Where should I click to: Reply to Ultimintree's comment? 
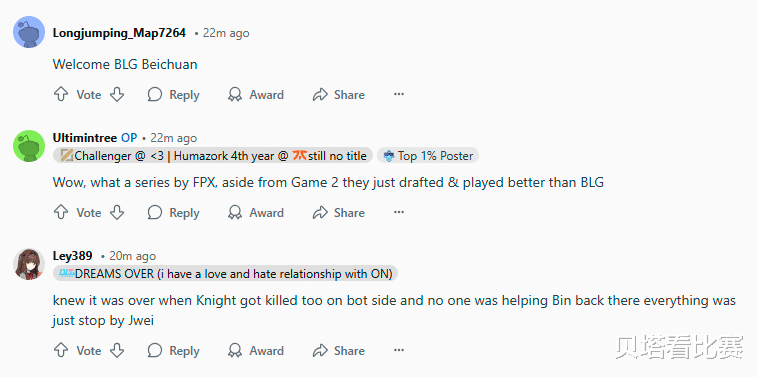(x=173, y=213)
